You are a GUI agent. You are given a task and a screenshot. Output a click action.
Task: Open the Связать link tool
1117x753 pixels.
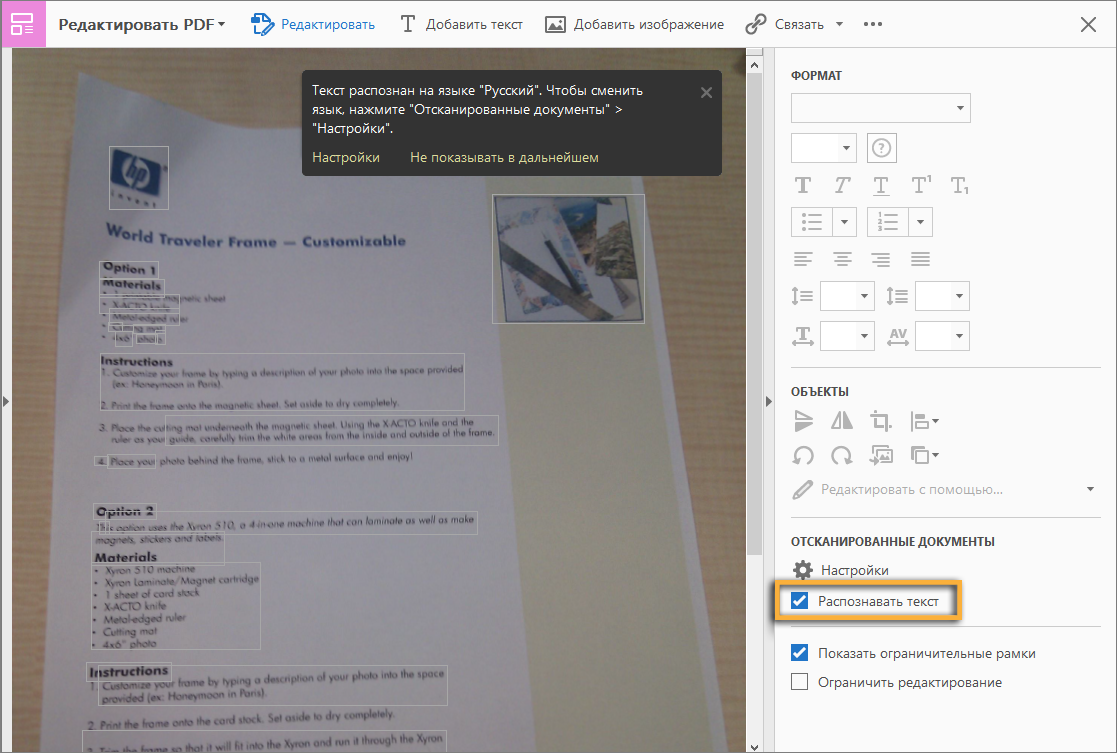(x=785, y=24)
